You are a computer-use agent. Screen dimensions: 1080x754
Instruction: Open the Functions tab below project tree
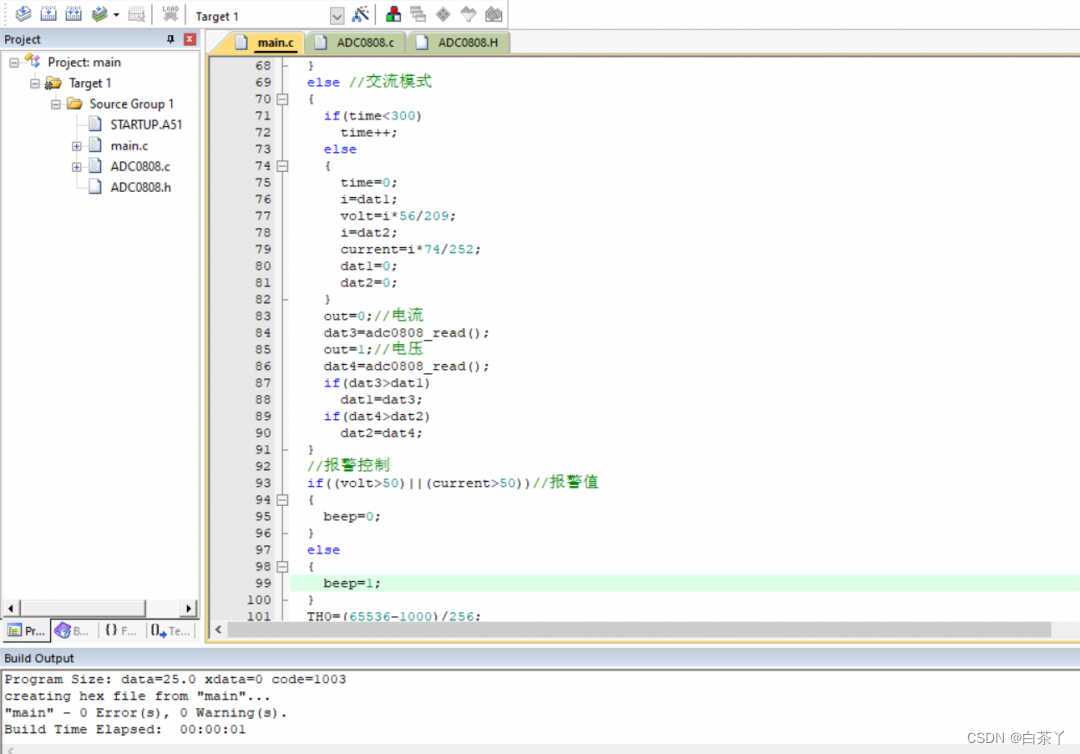point(121,631)
